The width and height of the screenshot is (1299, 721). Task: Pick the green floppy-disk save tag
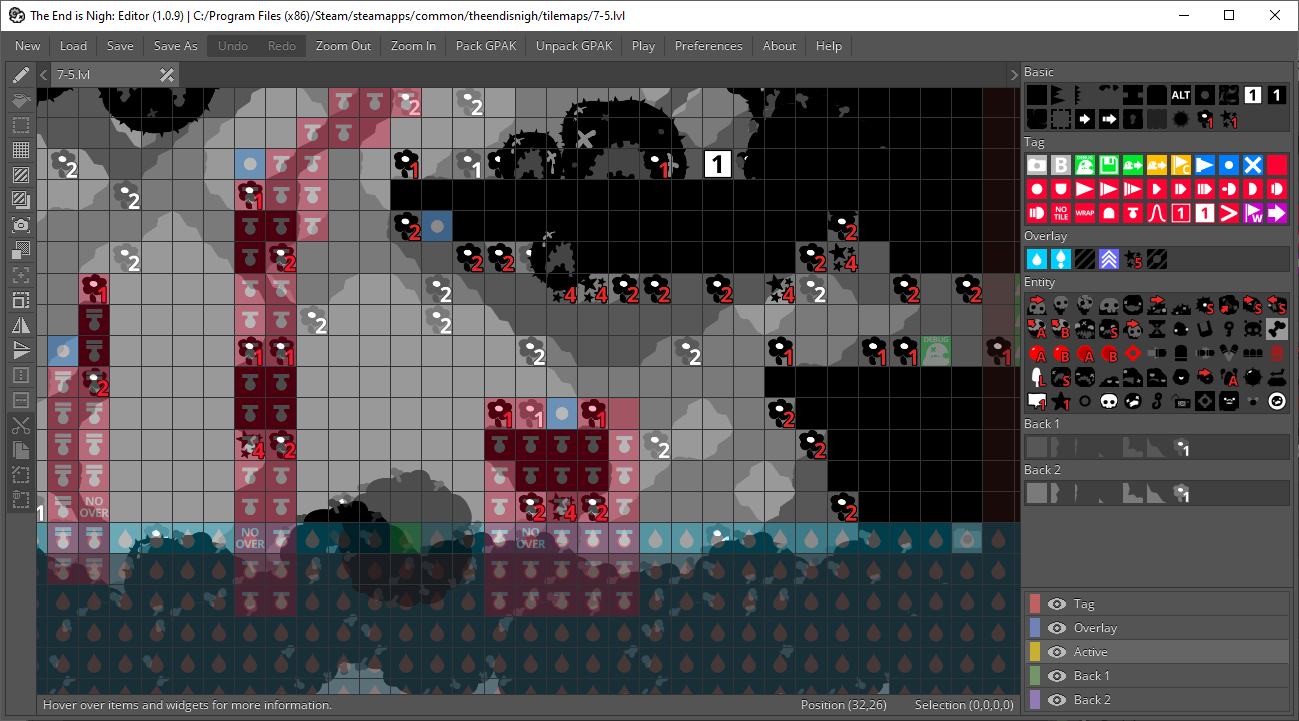pos(1109,165)
